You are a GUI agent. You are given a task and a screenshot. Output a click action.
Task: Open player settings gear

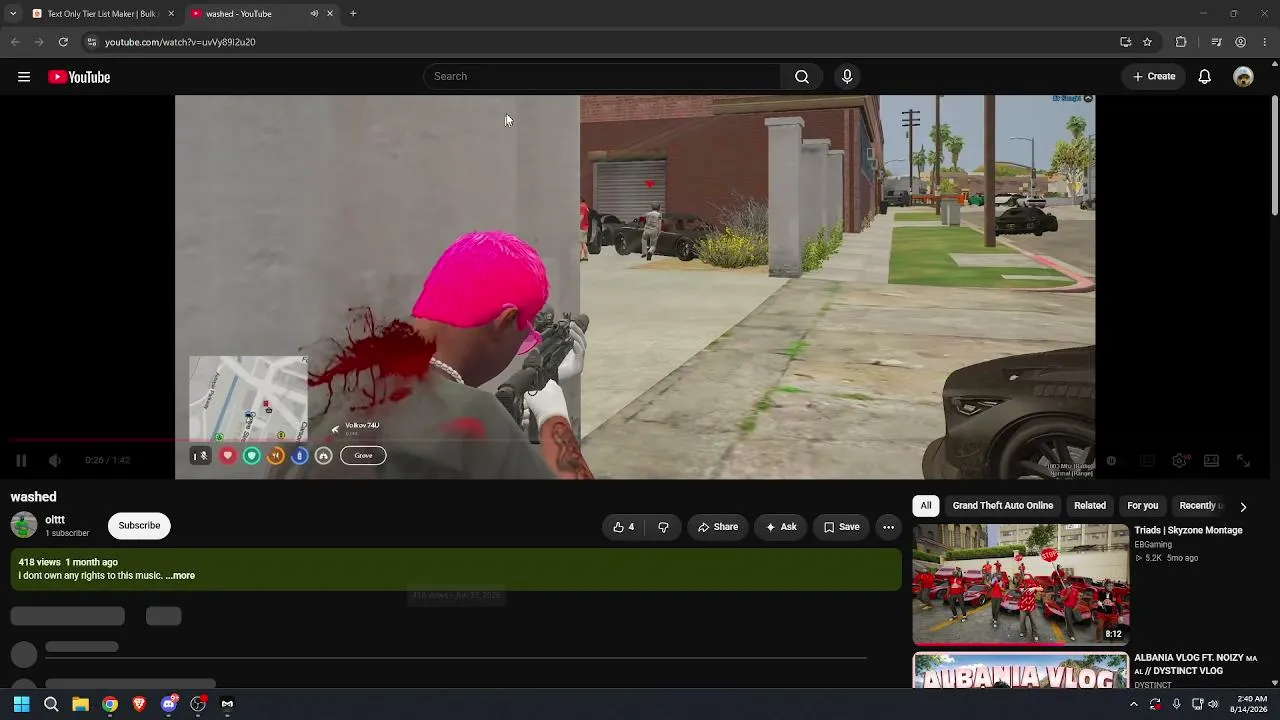click(x=1179, y=461)
